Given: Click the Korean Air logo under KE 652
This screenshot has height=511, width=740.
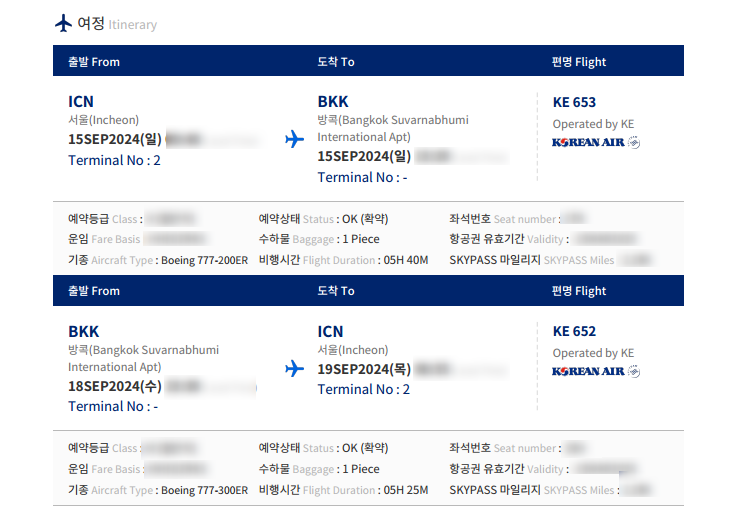Looking at the screenshot, I should [596, 371].
